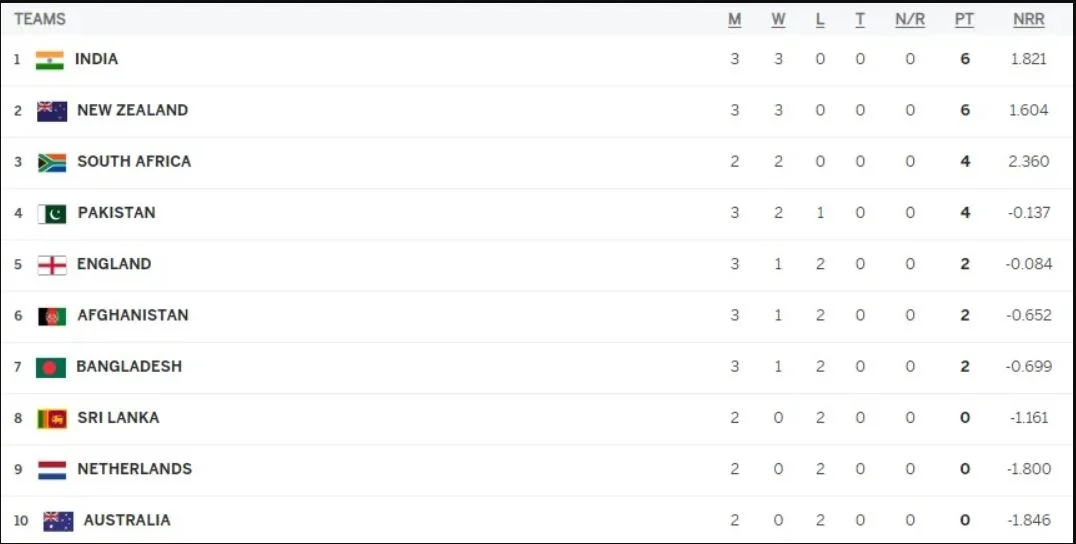The width and height of the screenshot is (1076, 544).
Task: Click the New Zealand flag icon
Action: (52, 111)
